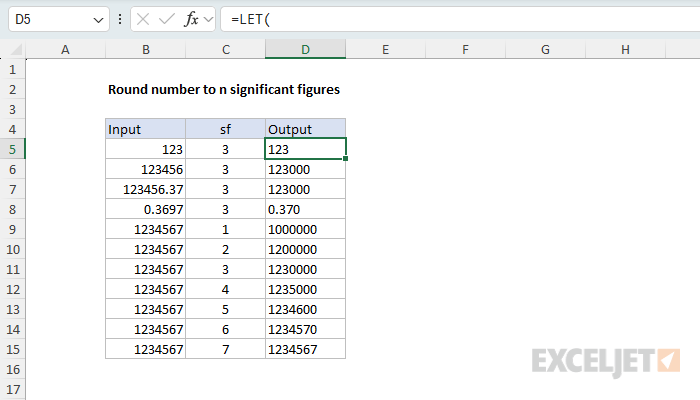The image size is (700, 400).
Task: Select column G header
Action: [545, 50]
